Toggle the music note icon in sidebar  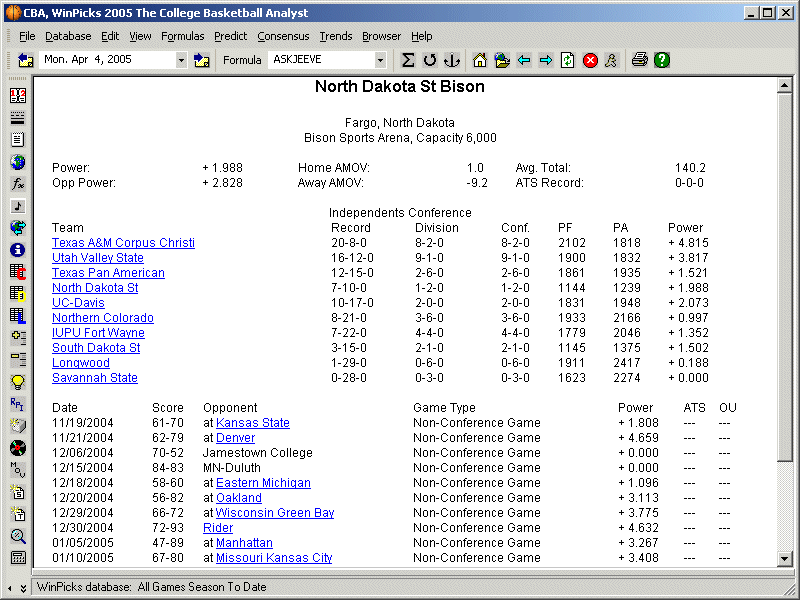(x=18, y=206)
